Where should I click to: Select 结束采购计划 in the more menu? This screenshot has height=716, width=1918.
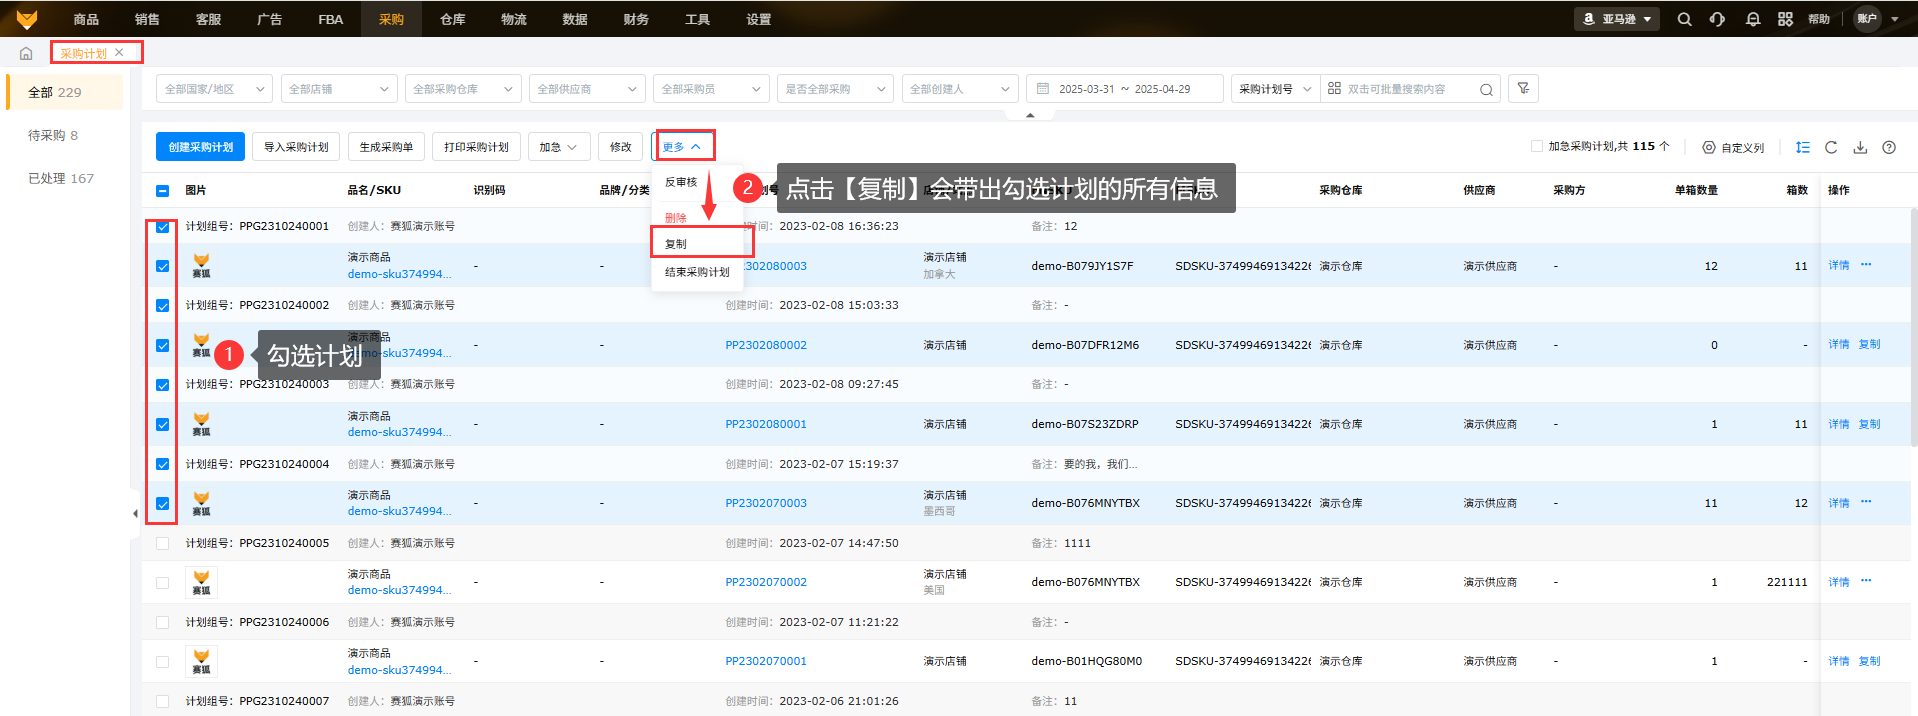(697, 272)
